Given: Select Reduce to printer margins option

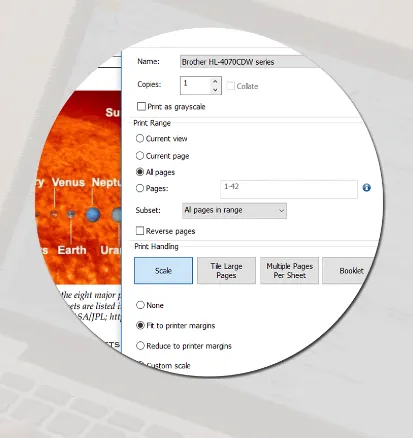Looking at the screenshot, I should 140,346.
